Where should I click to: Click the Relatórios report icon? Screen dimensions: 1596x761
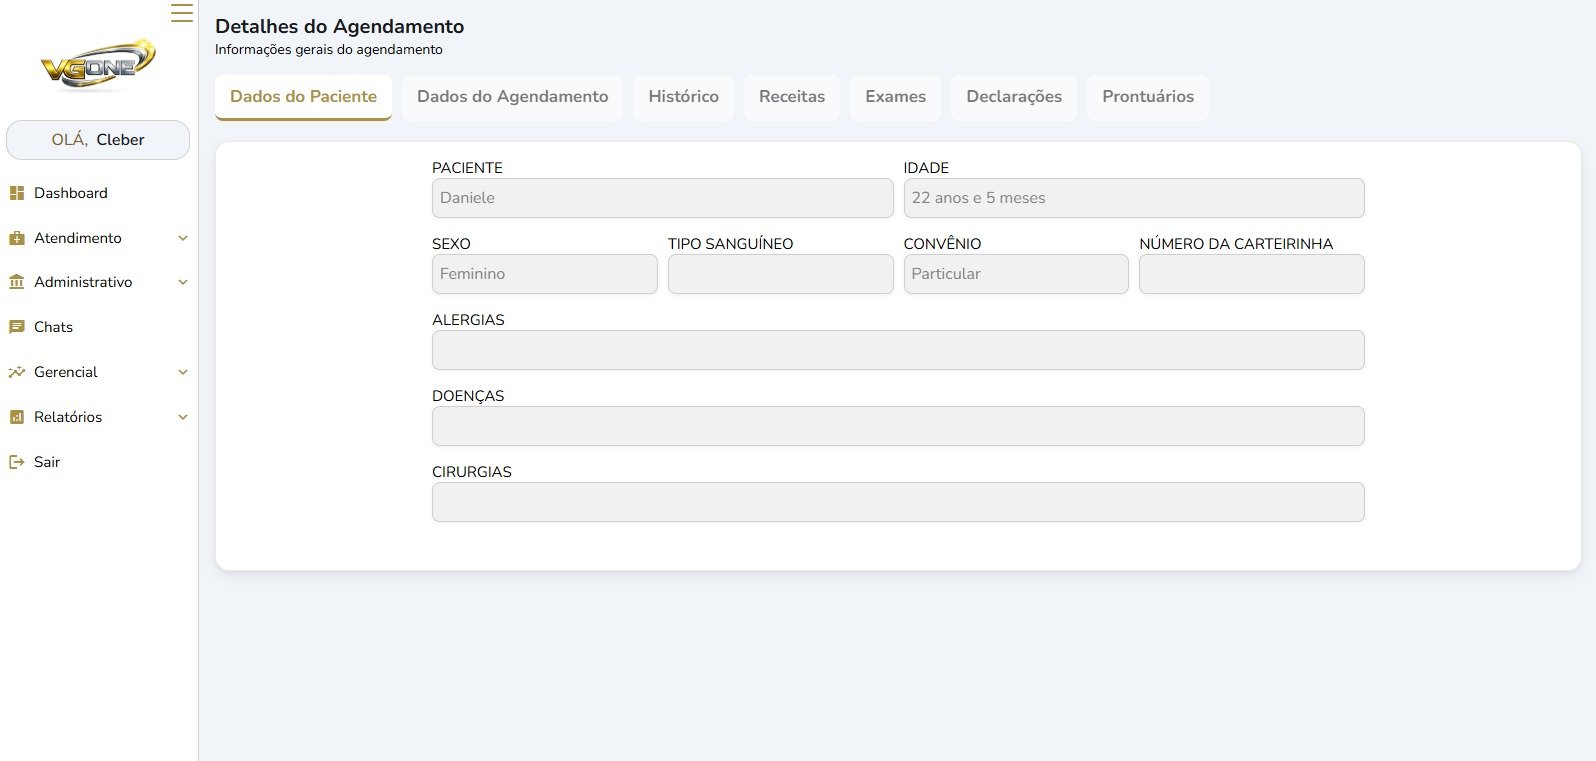click(16, 417)
